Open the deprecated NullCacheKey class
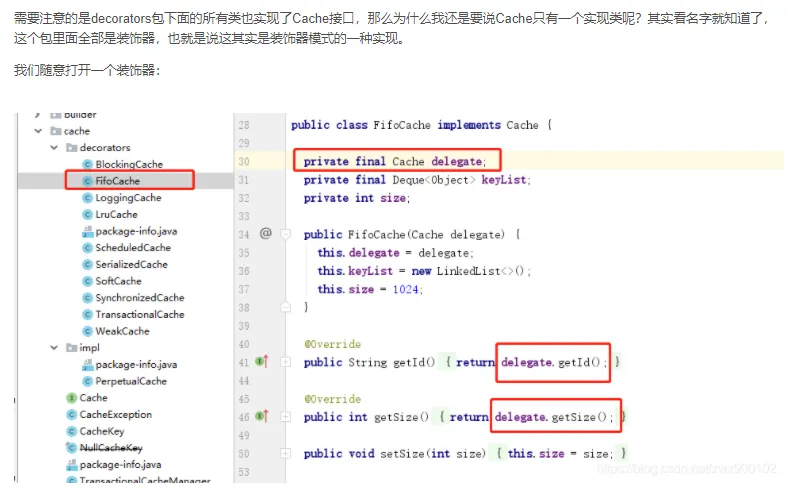Screen dimensions: 798x504 pos(111,447)
